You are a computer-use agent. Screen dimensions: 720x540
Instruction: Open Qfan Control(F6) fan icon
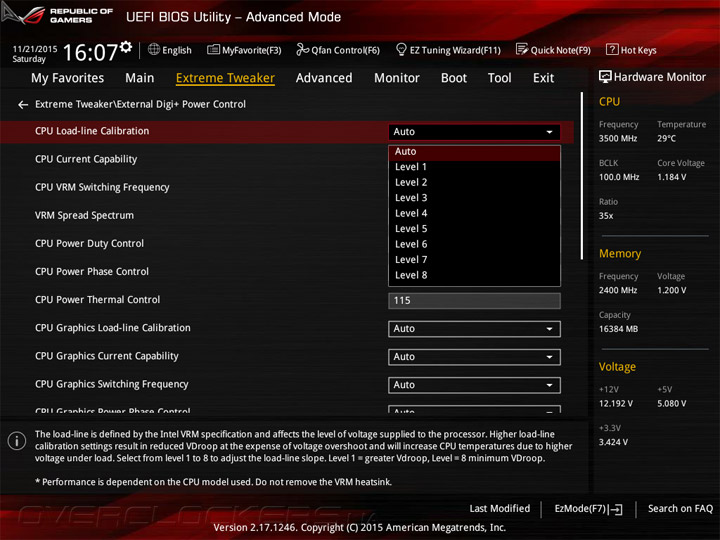302,50
